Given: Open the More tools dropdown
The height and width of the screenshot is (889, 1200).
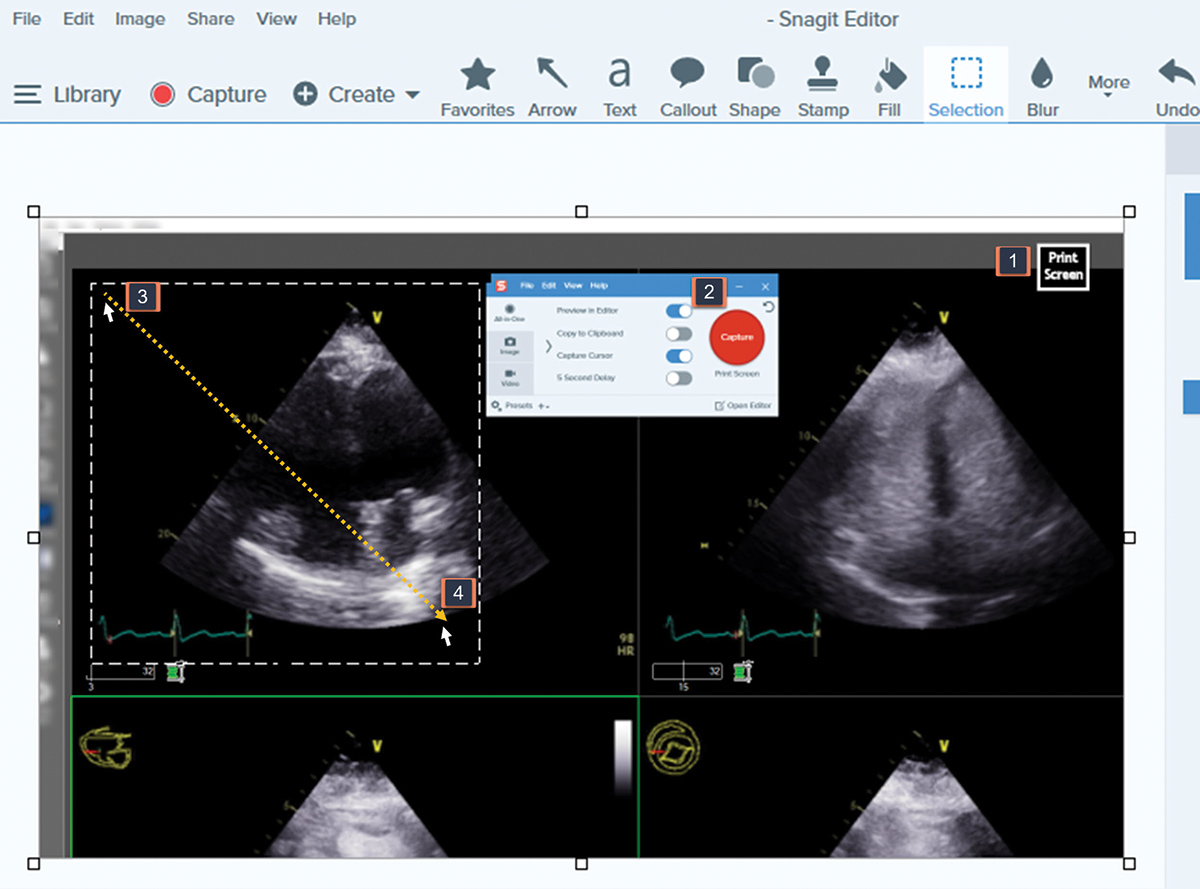Looking at the screenshot, I should coord(1109,85).
